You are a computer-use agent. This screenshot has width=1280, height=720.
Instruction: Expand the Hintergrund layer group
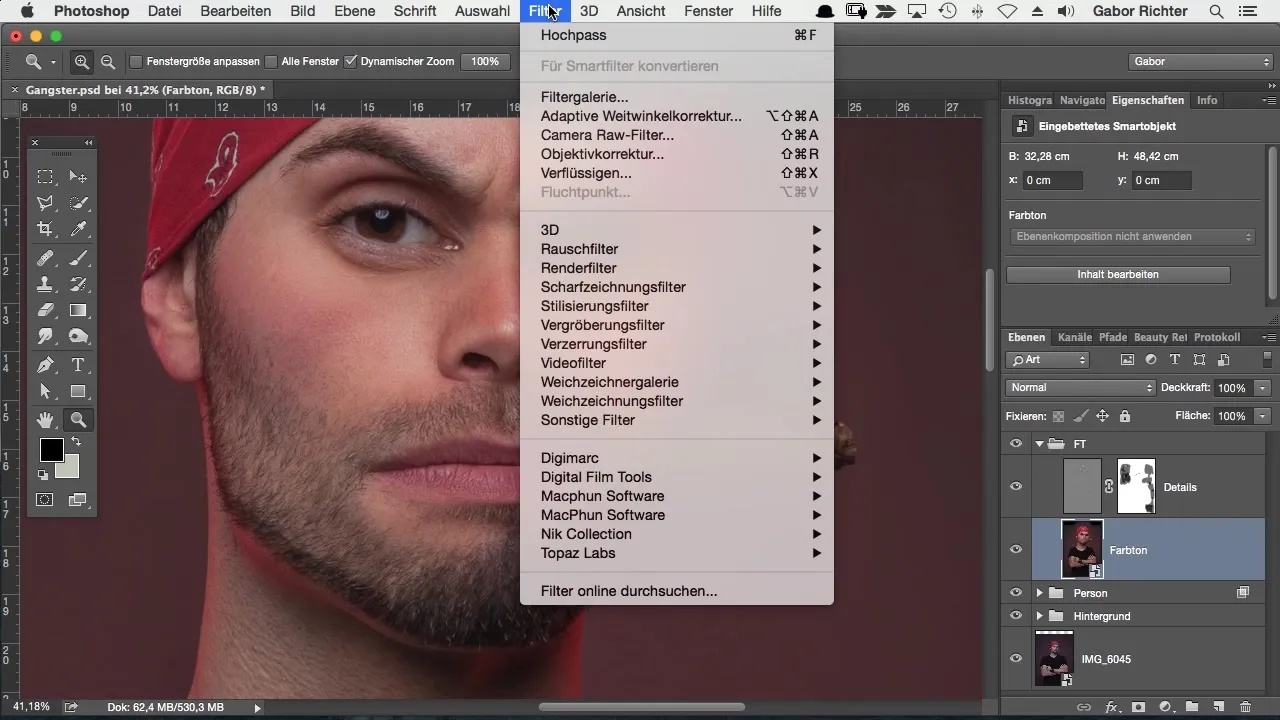click(x=1040, y=616)
